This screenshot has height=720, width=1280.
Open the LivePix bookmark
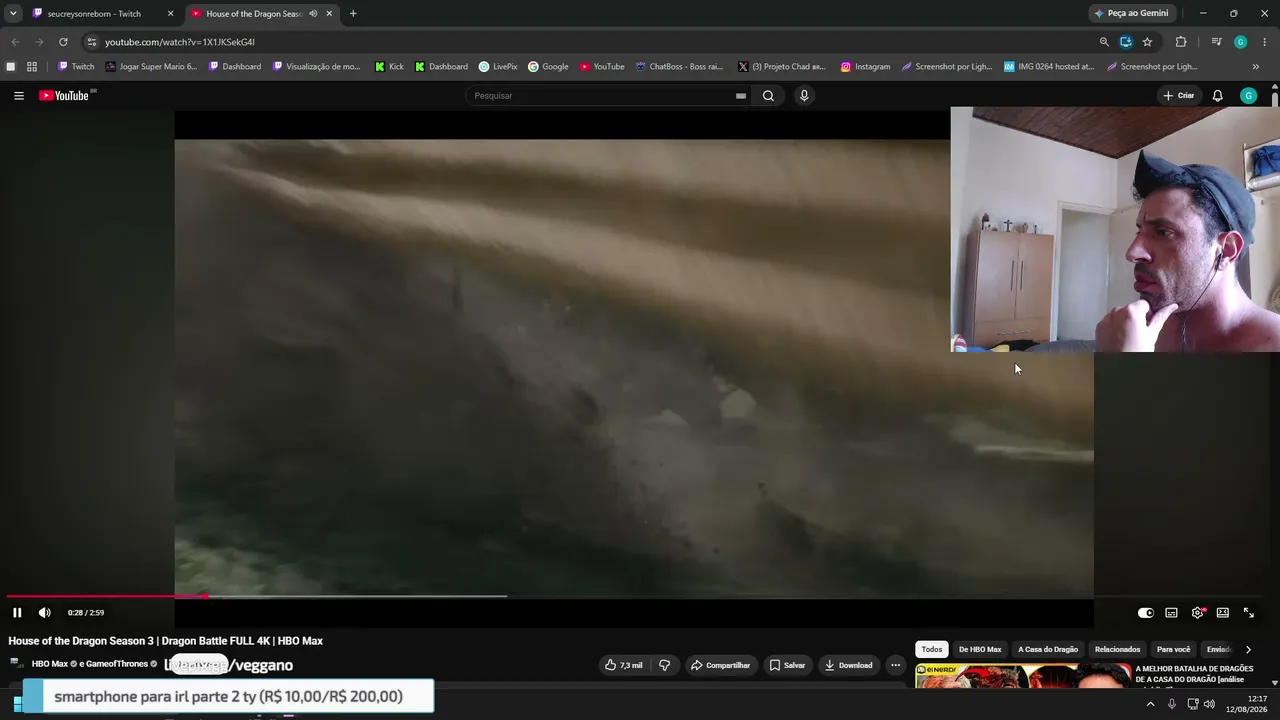tap(498, 67)
